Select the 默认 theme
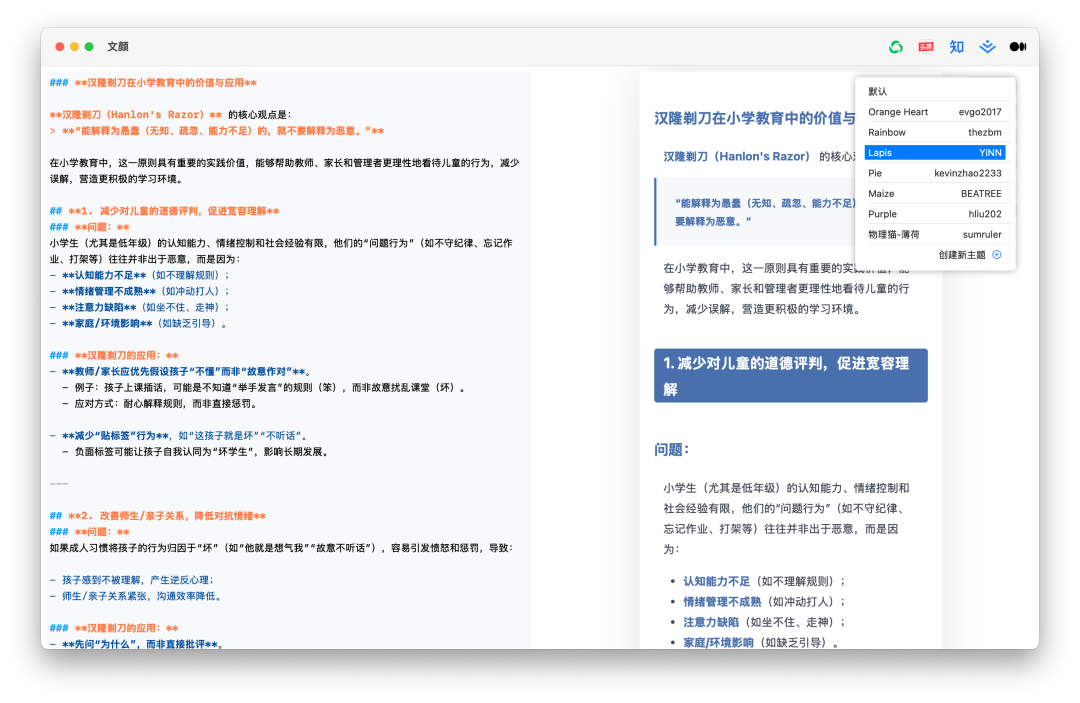Image resolution: width=1080 pixels, height=703 pixels. (x=878, y=91)
